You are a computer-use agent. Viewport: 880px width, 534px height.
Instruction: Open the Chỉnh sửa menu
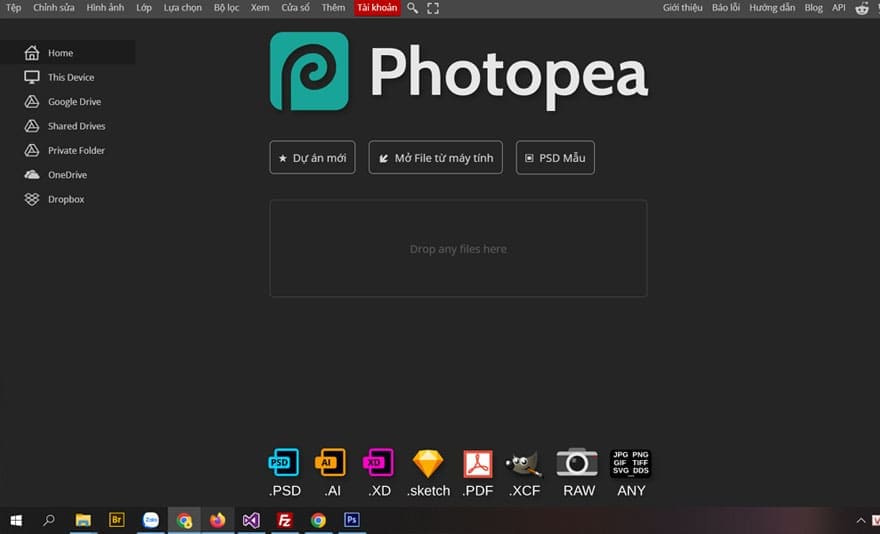(54, 8)
